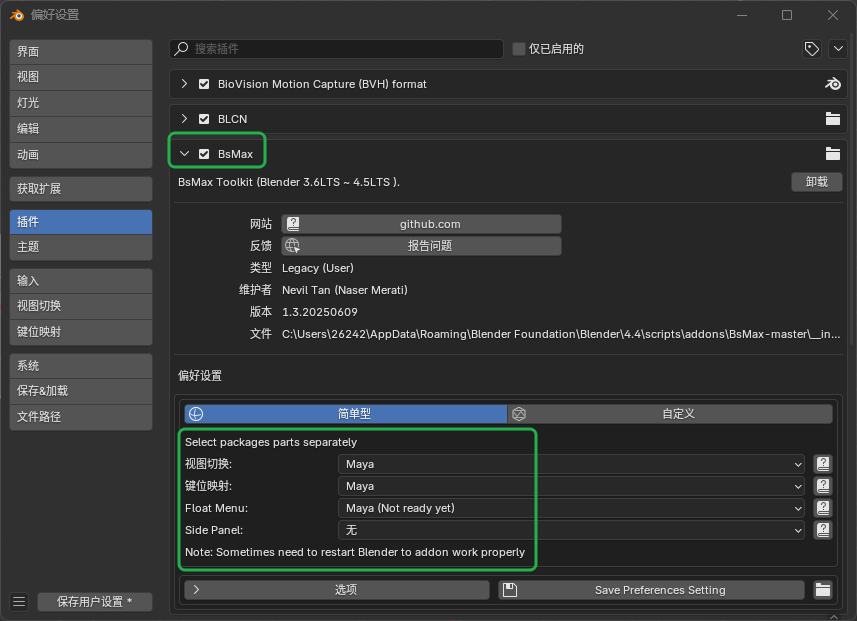Click the documentation icon on the github.com button

tap(294, 224)
